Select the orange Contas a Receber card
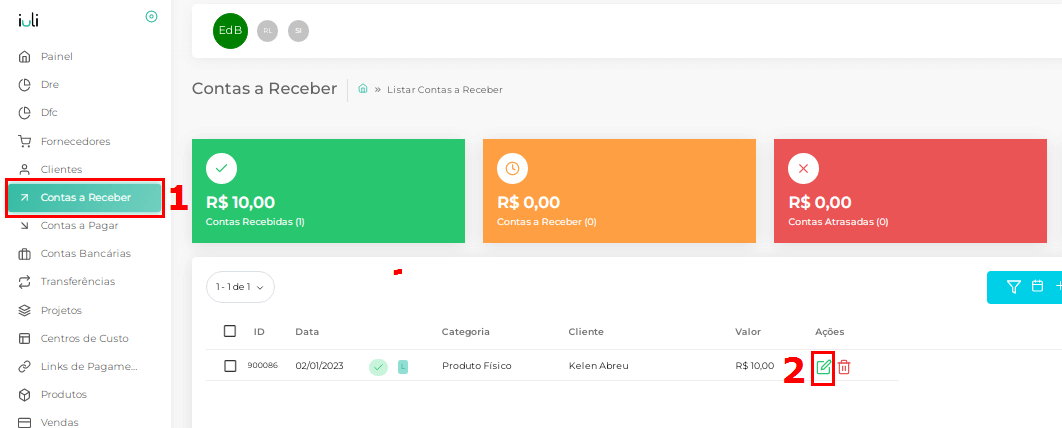Screen dimensions: 1062x428 click(x=619, y=191)
